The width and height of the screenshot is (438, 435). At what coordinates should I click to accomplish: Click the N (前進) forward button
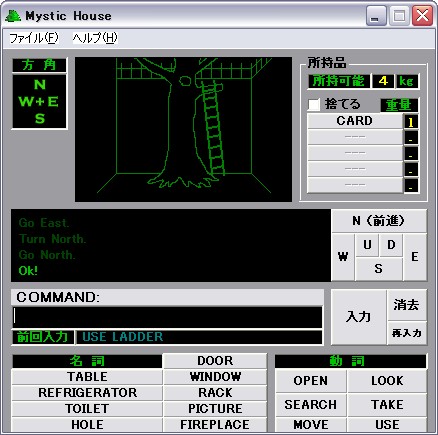(379, 221)
